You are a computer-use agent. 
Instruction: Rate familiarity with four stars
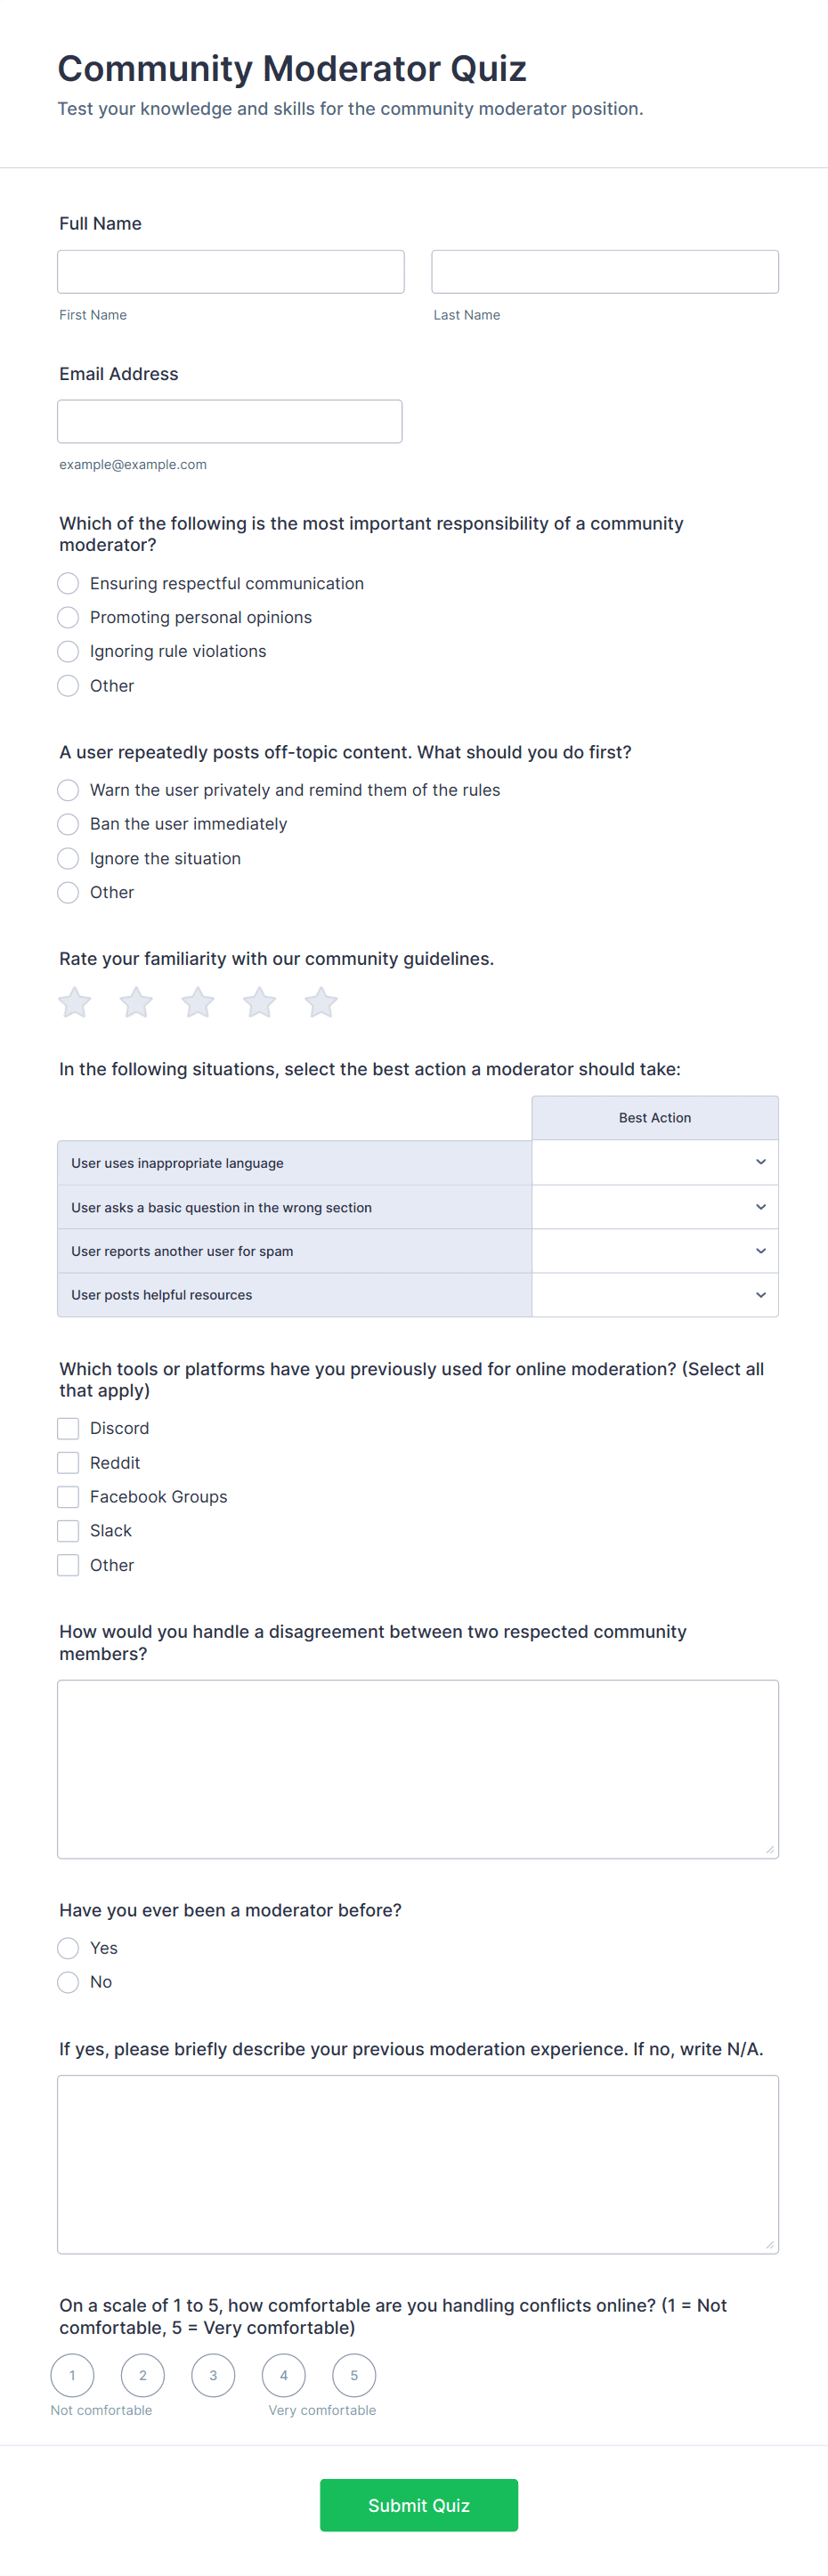point(259,1002)
